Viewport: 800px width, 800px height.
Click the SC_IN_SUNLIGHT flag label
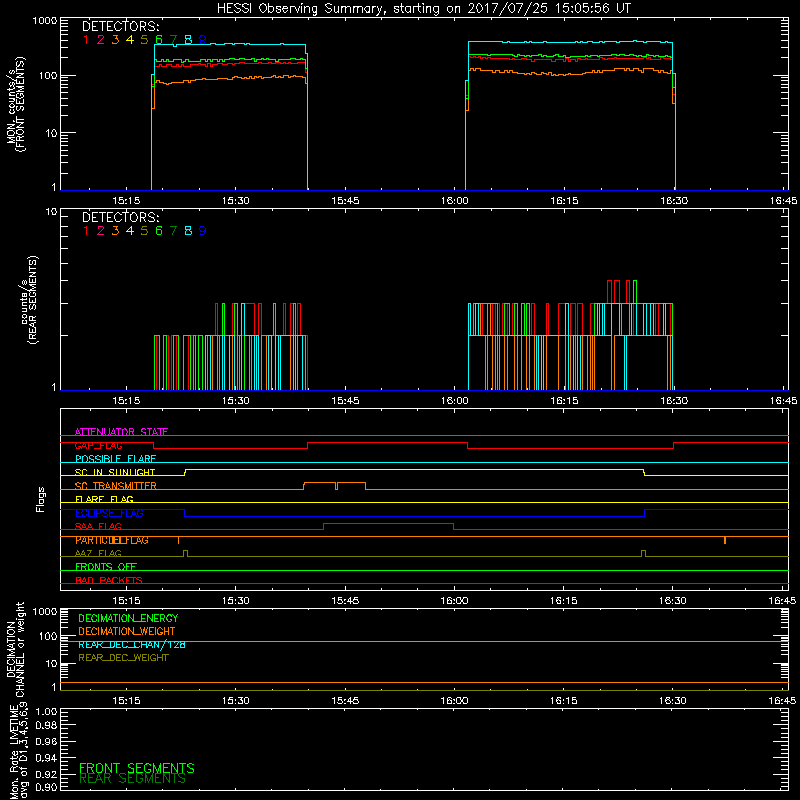point(115,472)
